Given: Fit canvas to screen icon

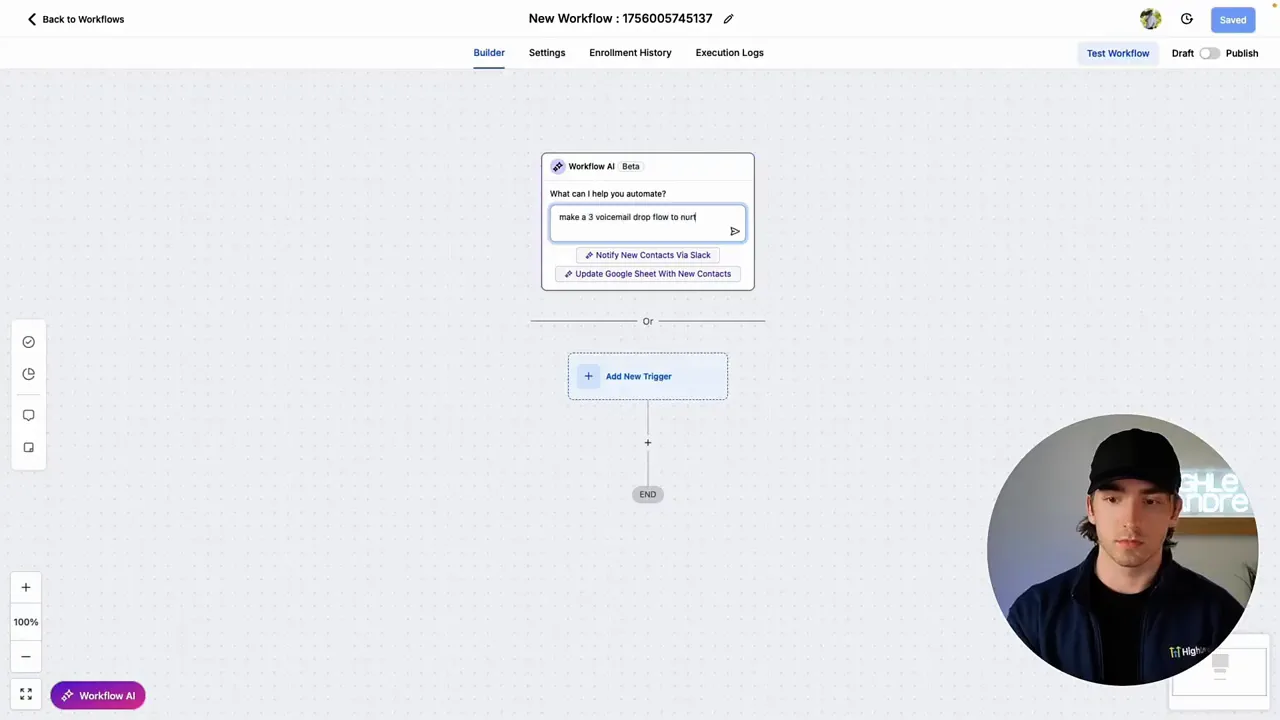Looking at the screenshot, I should tap(26, 694).
